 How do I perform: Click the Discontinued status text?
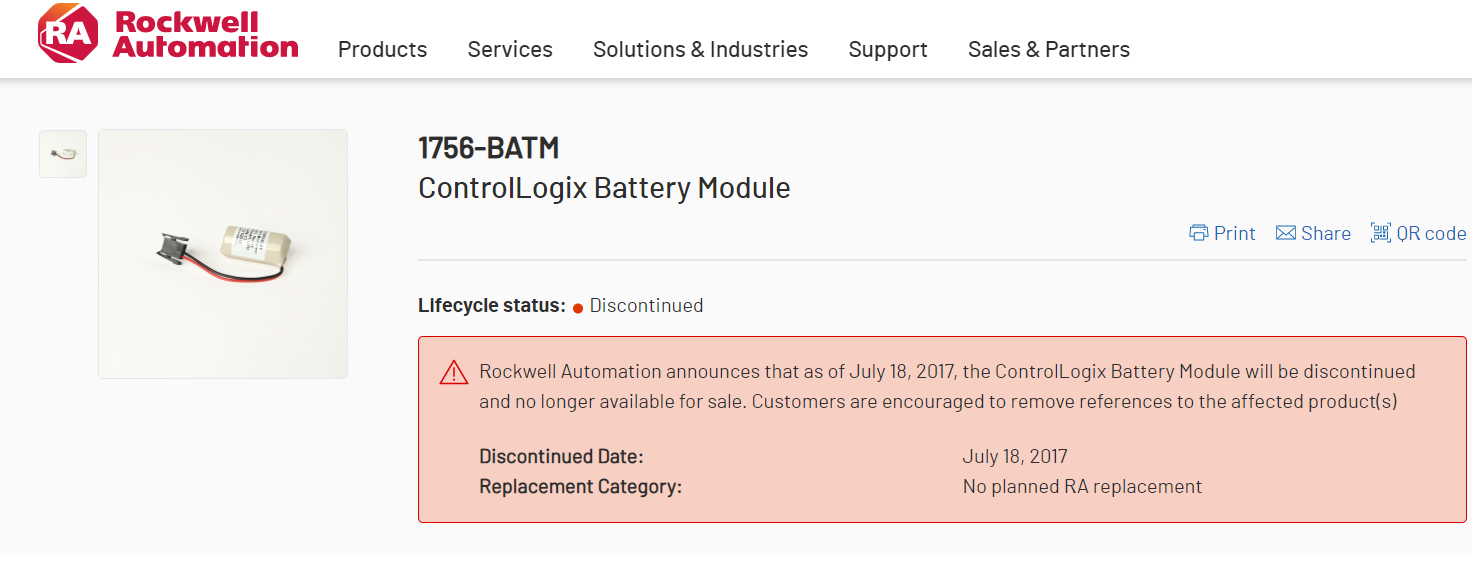(x=646, y=306)
